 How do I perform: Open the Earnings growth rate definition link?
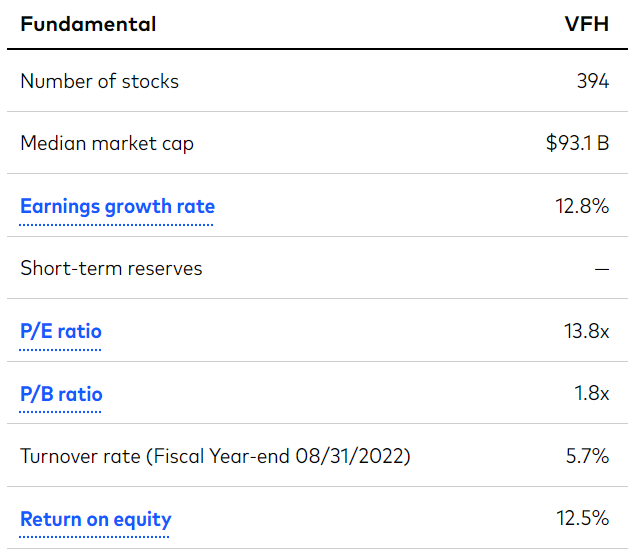(117, 207)
